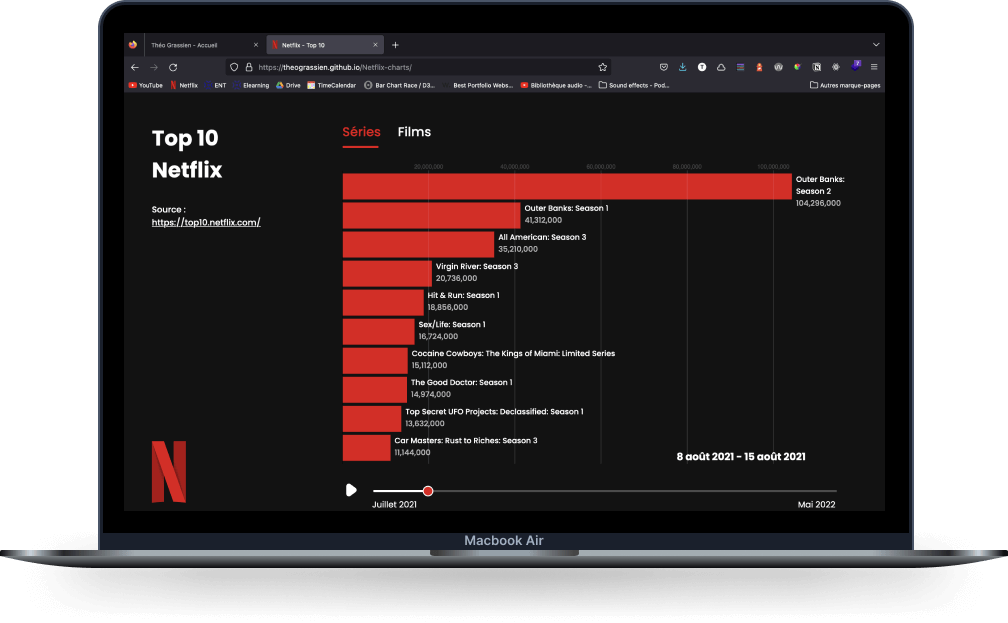Click the All American: Season 3 bar

click(x=418, y=244)
